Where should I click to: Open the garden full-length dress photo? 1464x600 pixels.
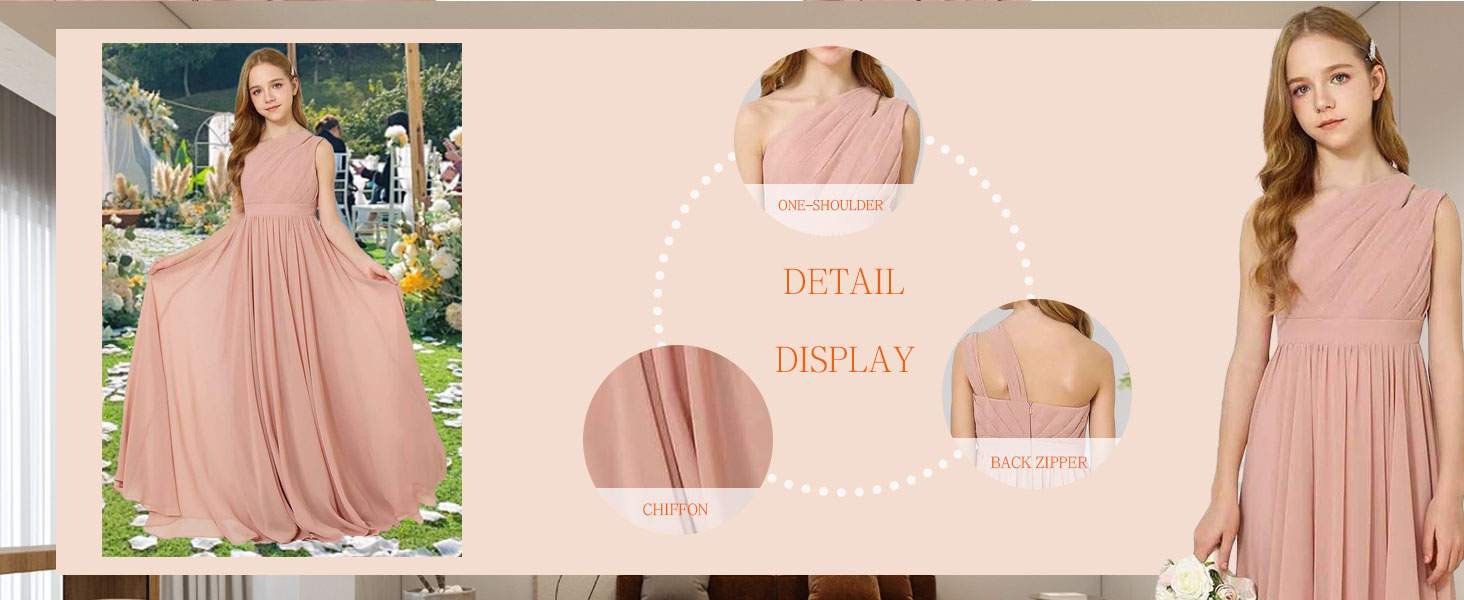pos(282,299)
